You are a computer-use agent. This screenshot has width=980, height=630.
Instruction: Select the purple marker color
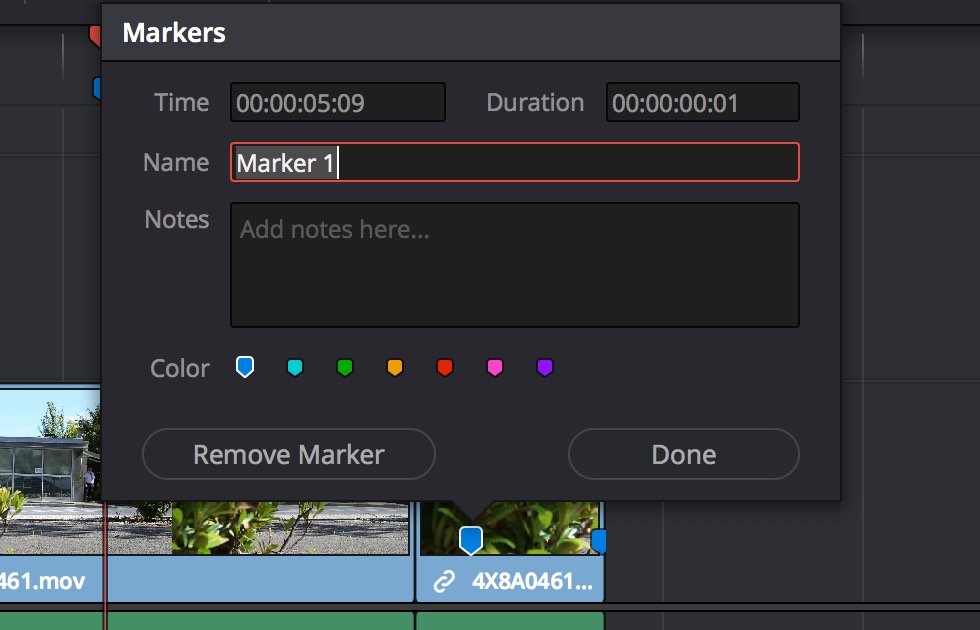coord(544,366)
